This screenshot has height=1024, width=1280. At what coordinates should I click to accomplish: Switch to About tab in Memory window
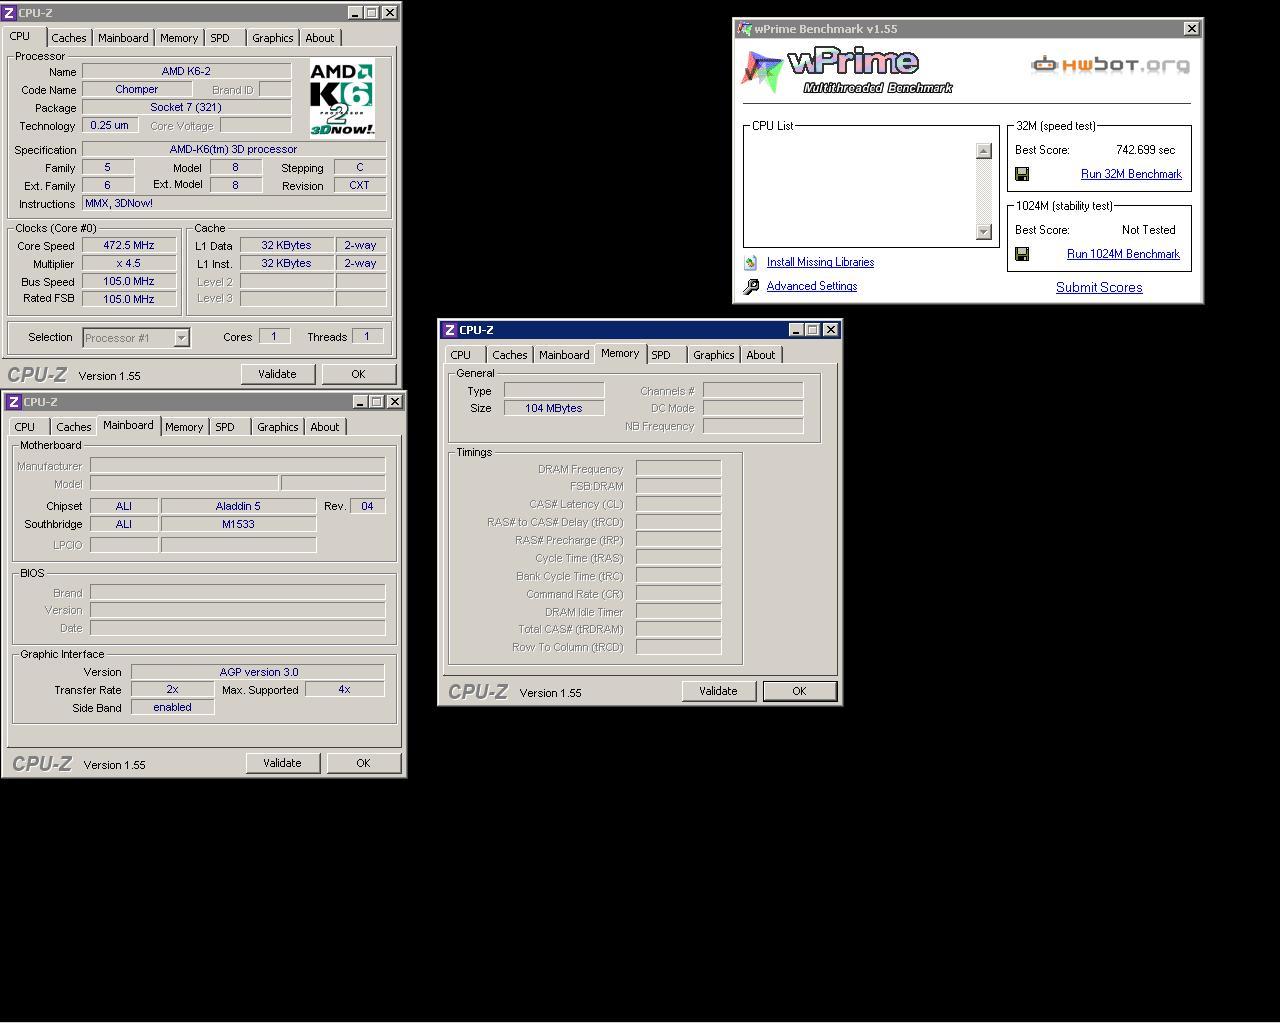[761, 355]
